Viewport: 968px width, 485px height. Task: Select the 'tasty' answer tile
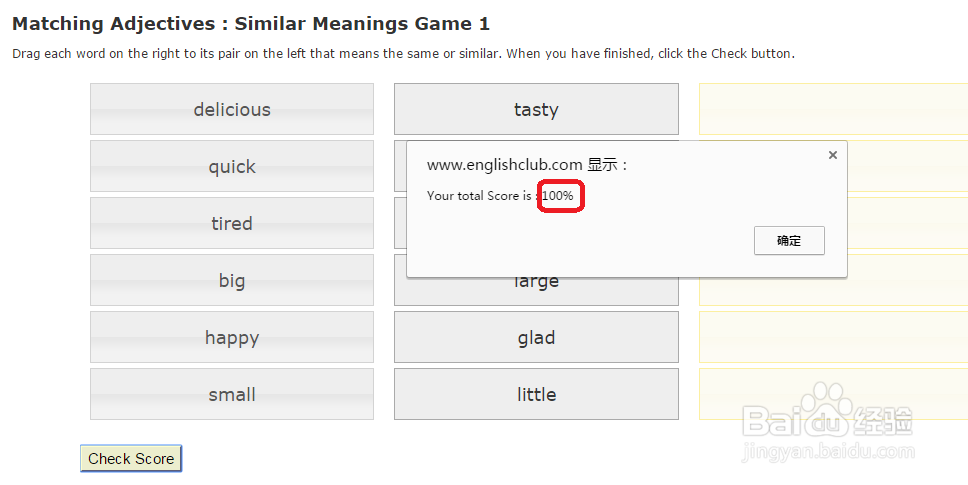coord(536,109)
